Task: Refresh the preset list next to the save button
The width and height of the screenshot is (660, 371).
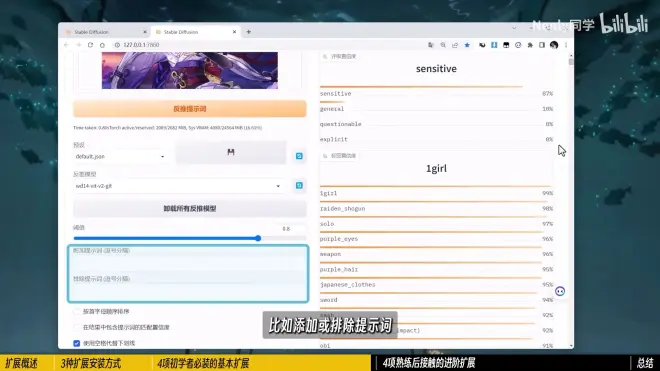Action: [x=299, y=156]
